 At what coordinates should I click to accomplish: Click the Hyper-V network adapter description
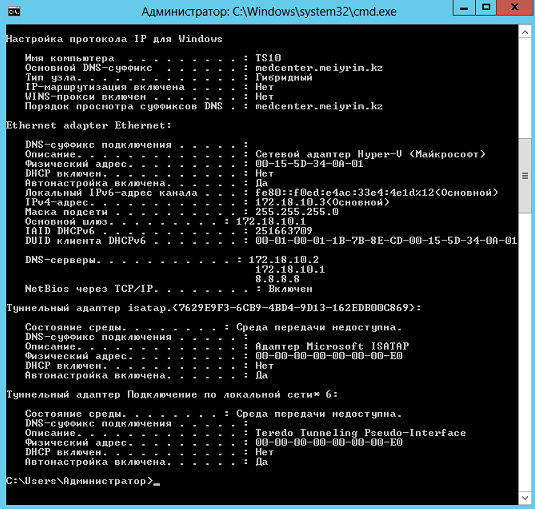point(370,154)
